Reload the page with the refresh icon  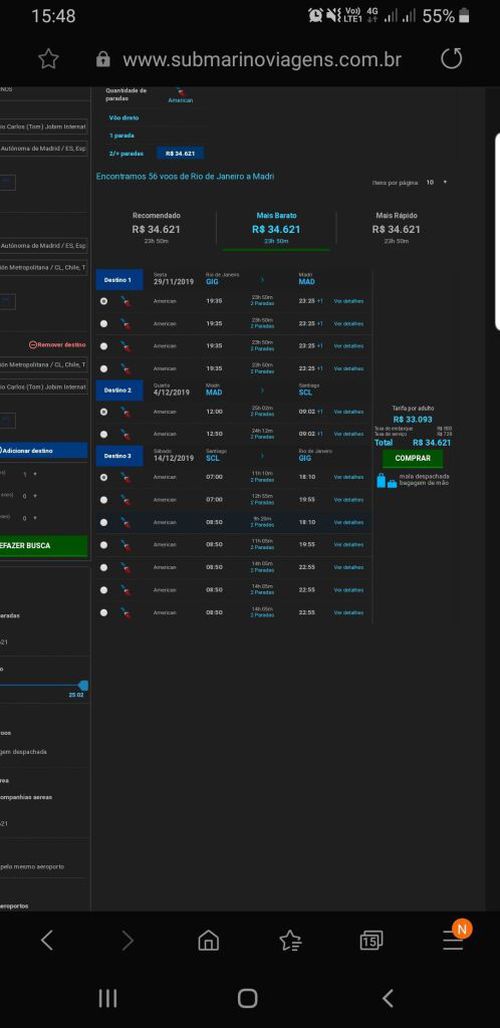[452, 59]
